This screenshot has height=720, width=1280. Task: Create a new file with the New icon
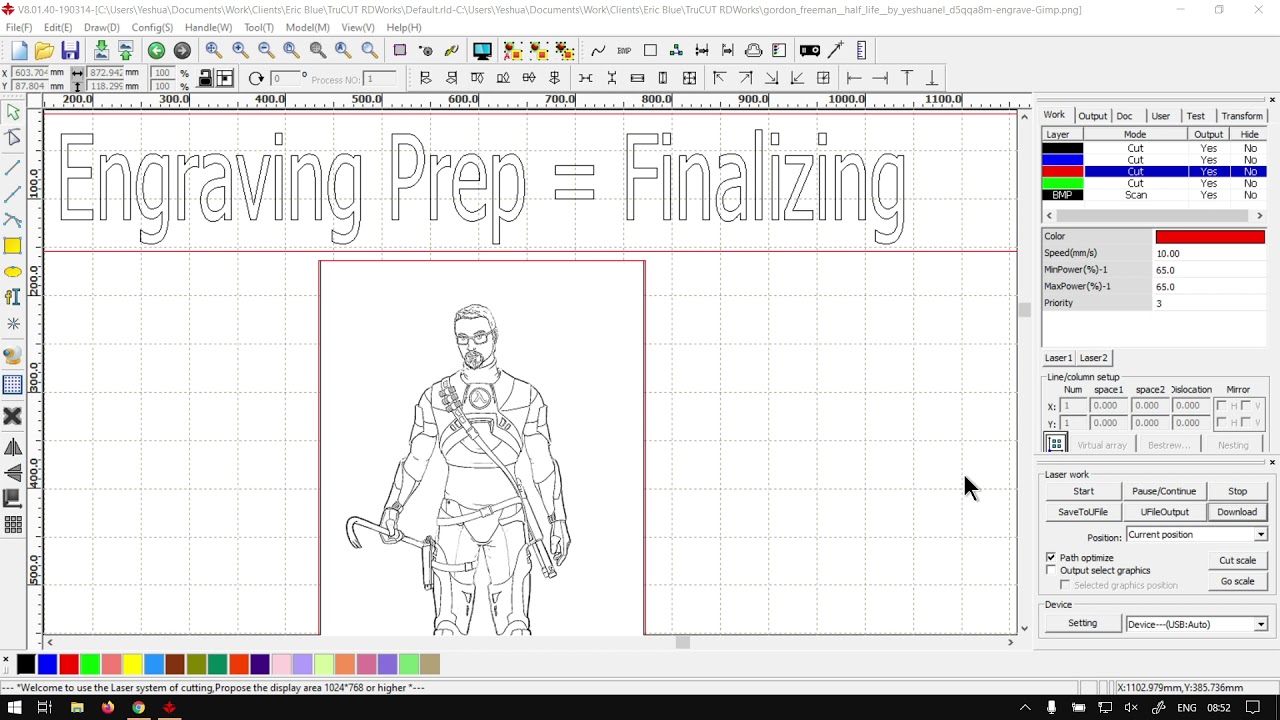pos(19,51)
